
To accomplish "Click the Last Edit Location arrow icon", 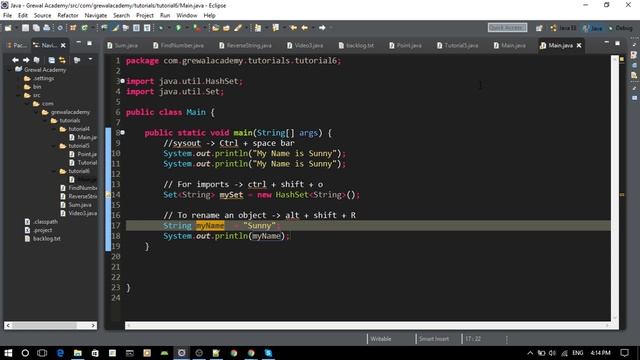I will [293, 28].
